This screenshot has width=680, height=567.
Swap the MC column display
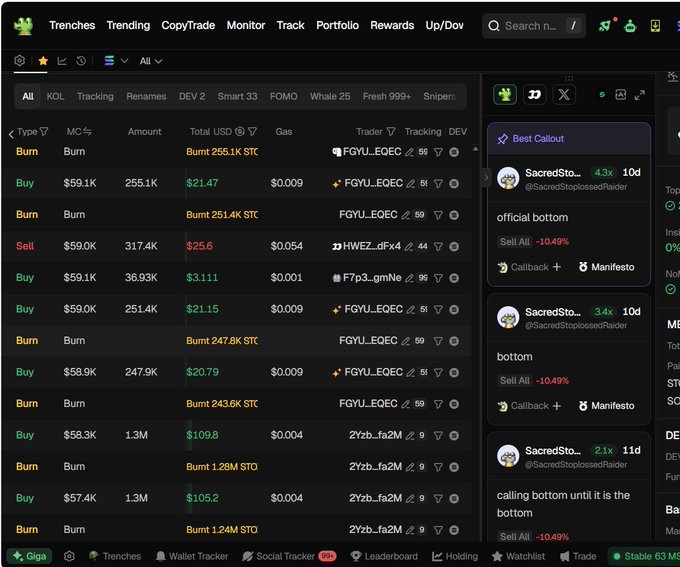(x=87, y=131)
